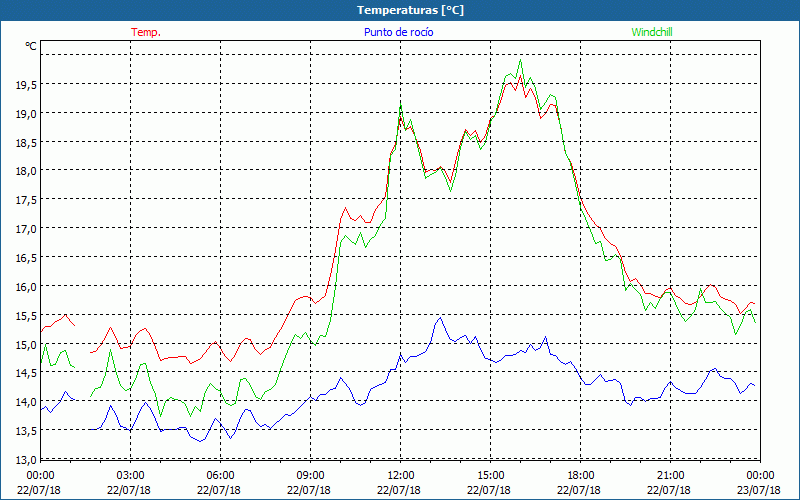Screen dimensions: 800x500
Task: Click the 15,5 y-axis value
Action: 26,316
